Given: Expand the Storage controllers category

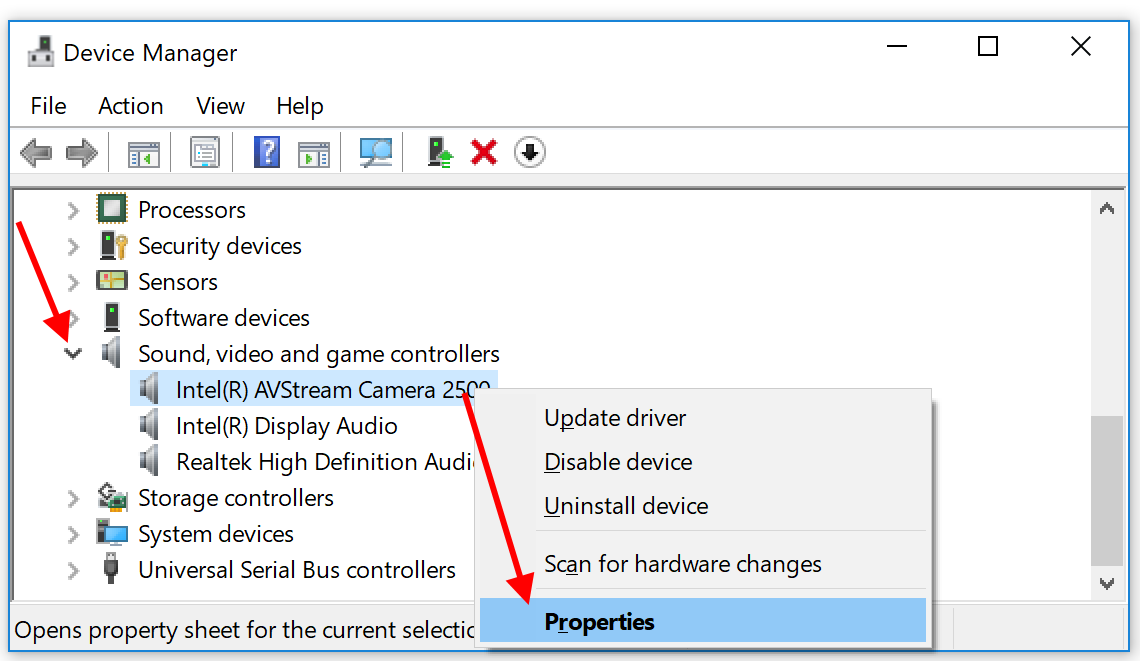Looking at the screenshot, I should tap(72, 497).
